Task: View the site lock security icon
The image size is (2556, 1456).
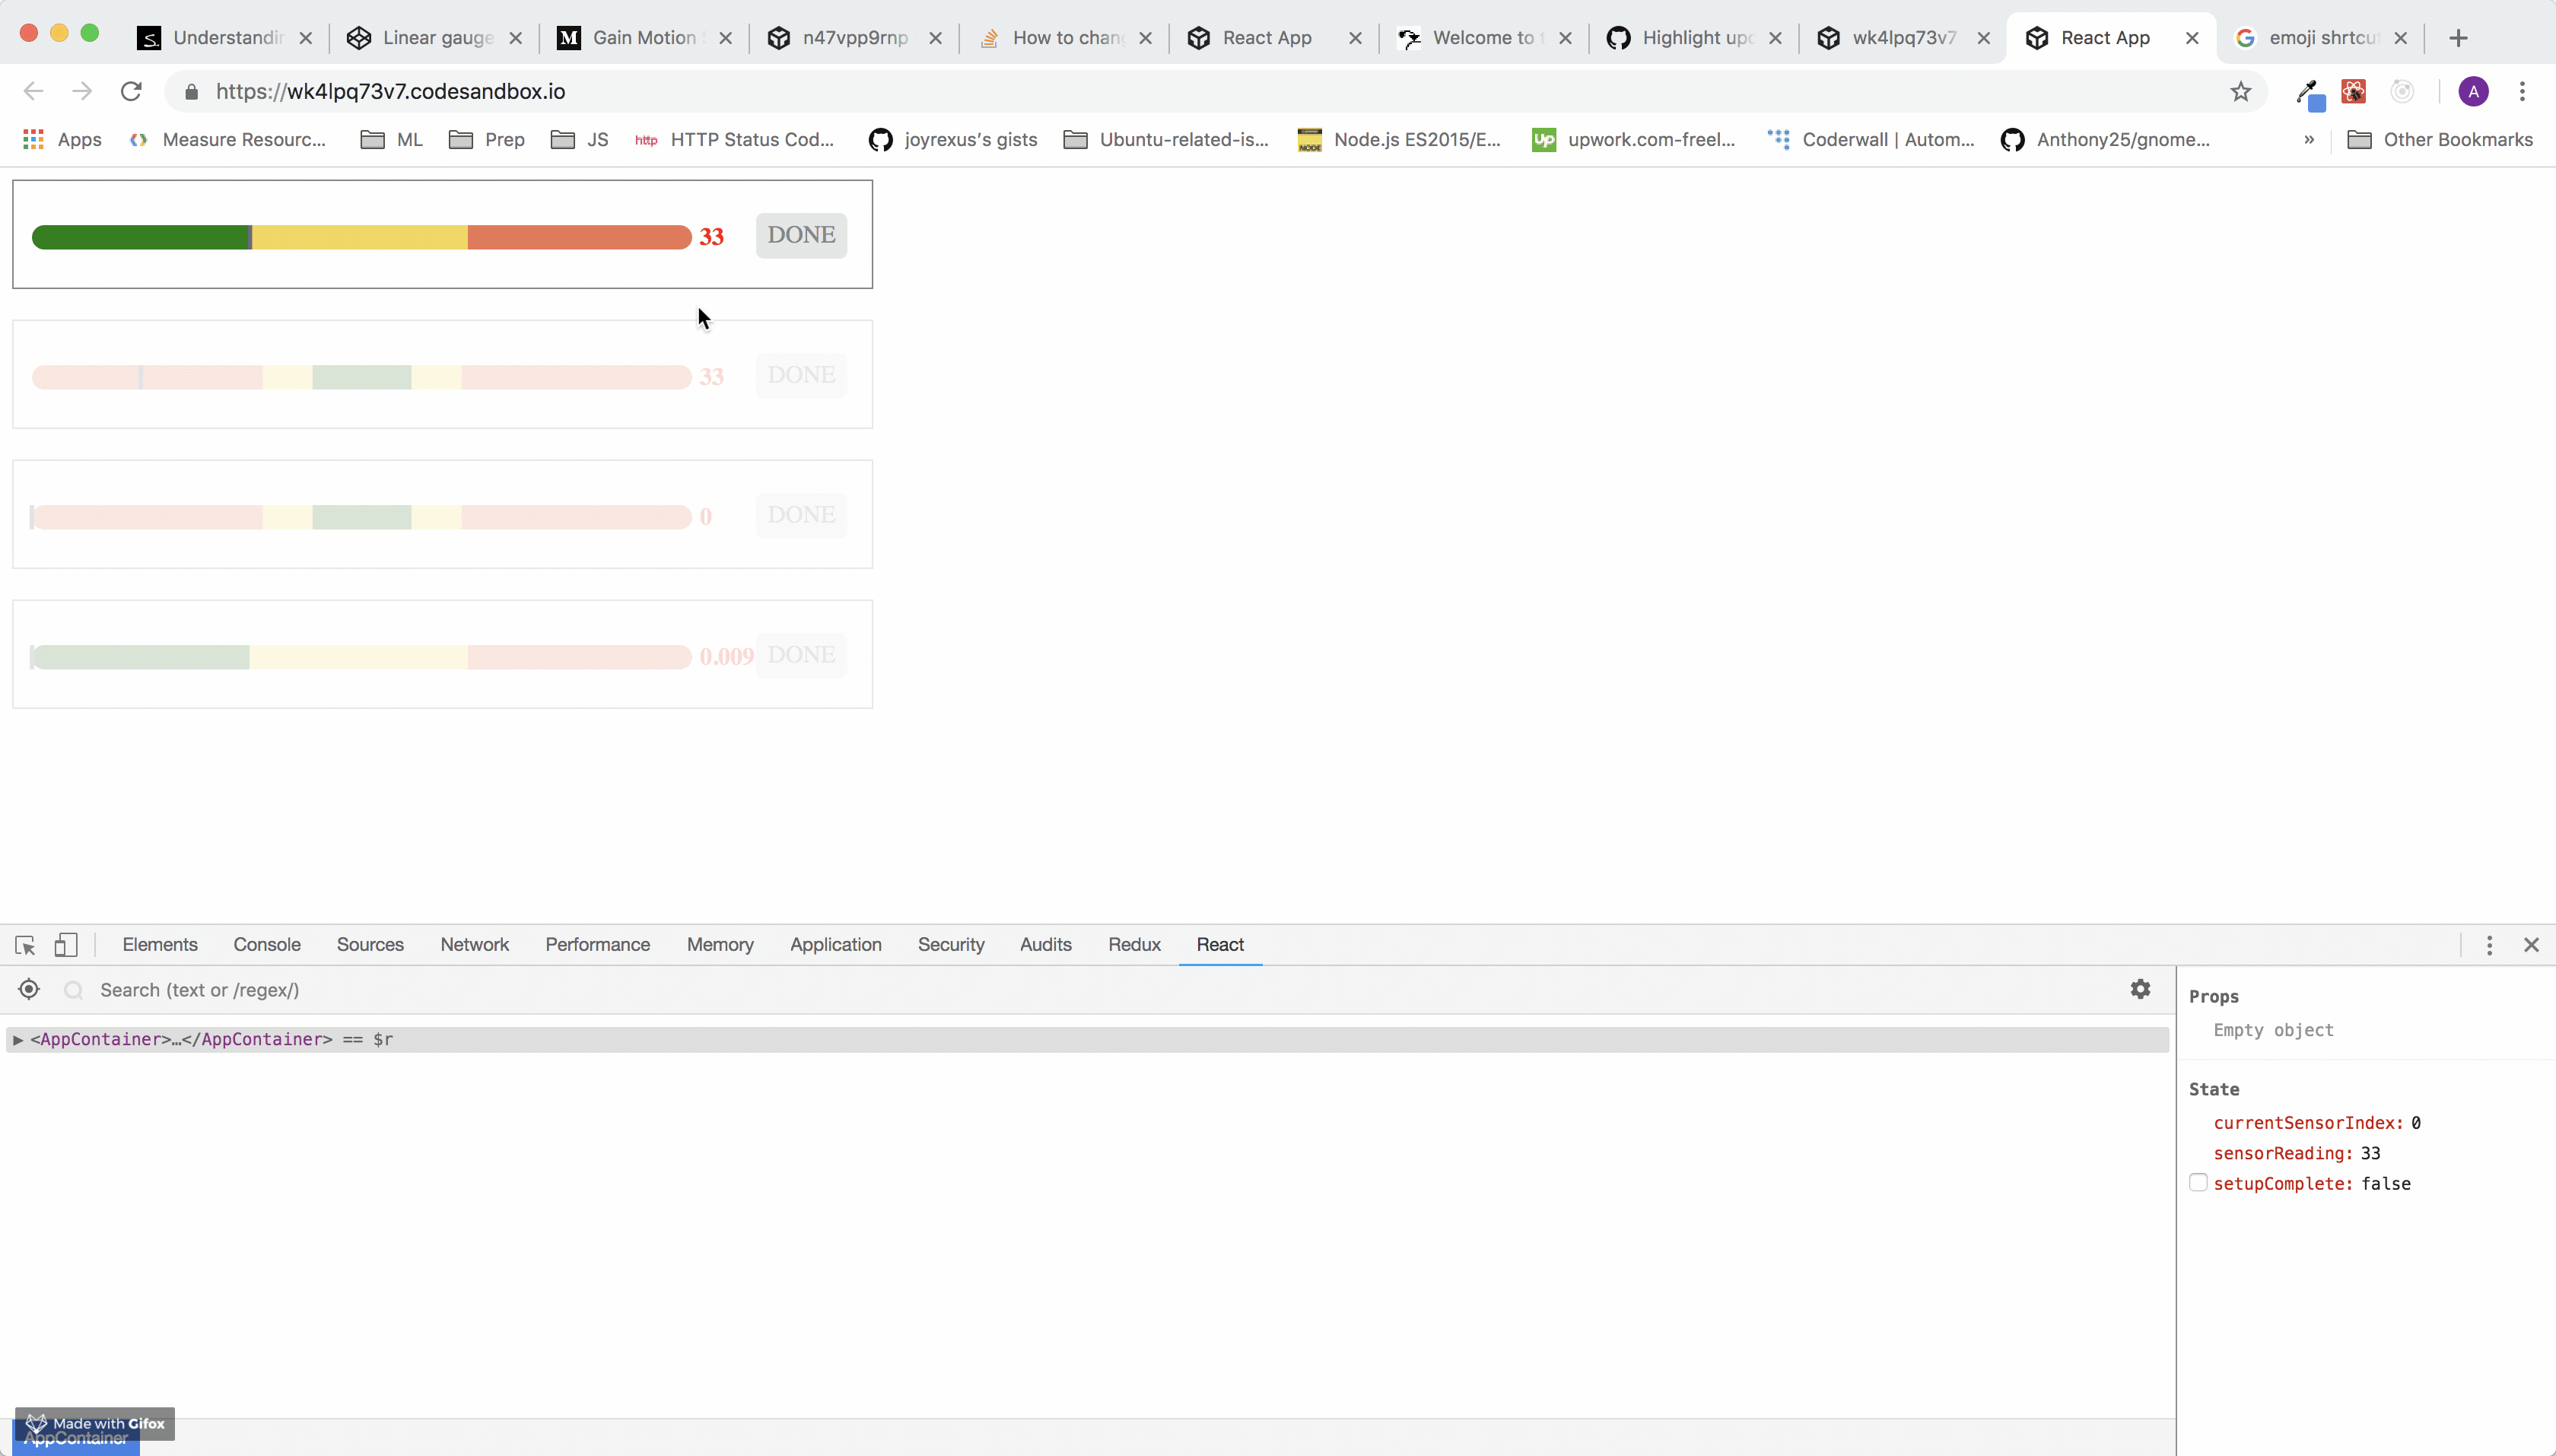Action: 192,92
